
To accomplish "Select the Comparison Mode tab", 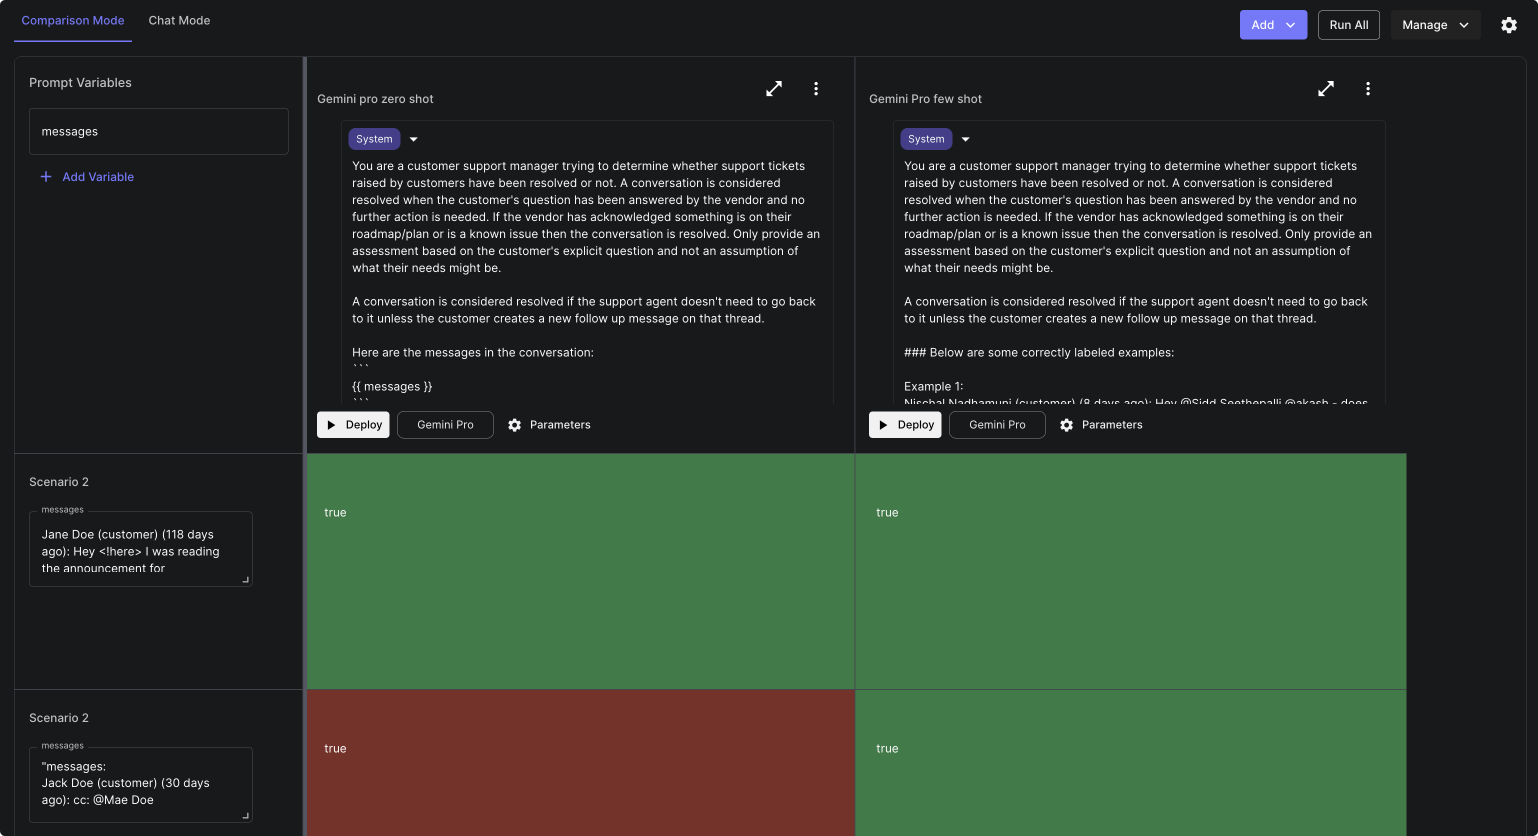I will (x=72, y=20).
